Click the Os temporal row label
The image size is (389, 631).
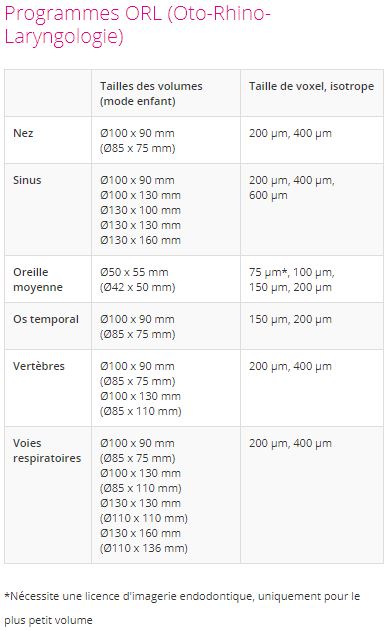(46, 319)
